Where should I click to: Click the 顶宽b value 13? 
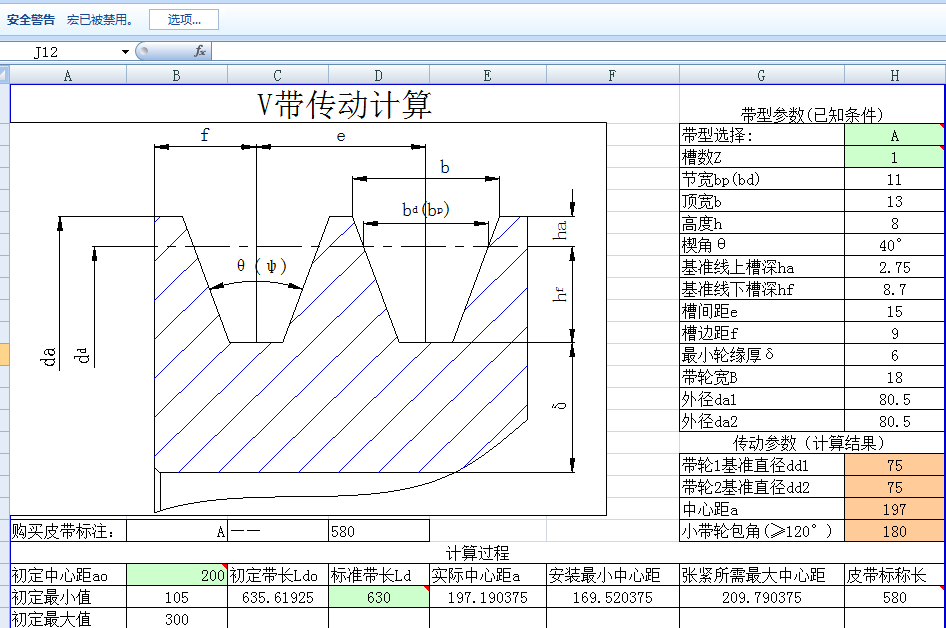click(x=895, y=201)
